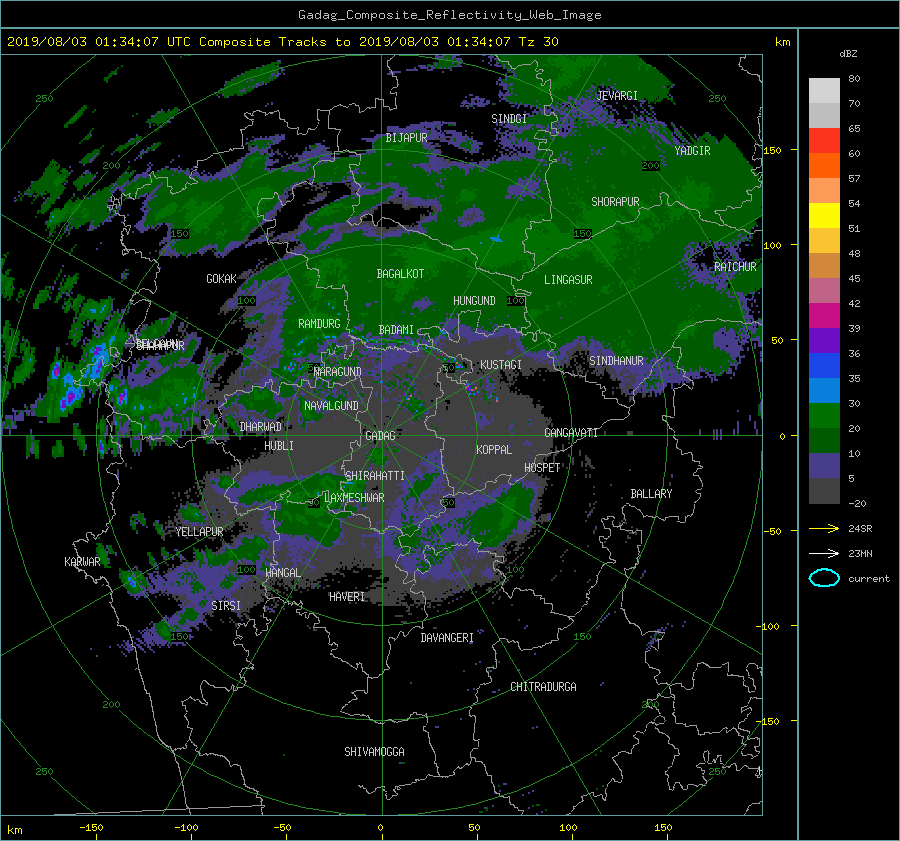Select the HOSPET city label
Screen dimensions: 900x841
542,468
